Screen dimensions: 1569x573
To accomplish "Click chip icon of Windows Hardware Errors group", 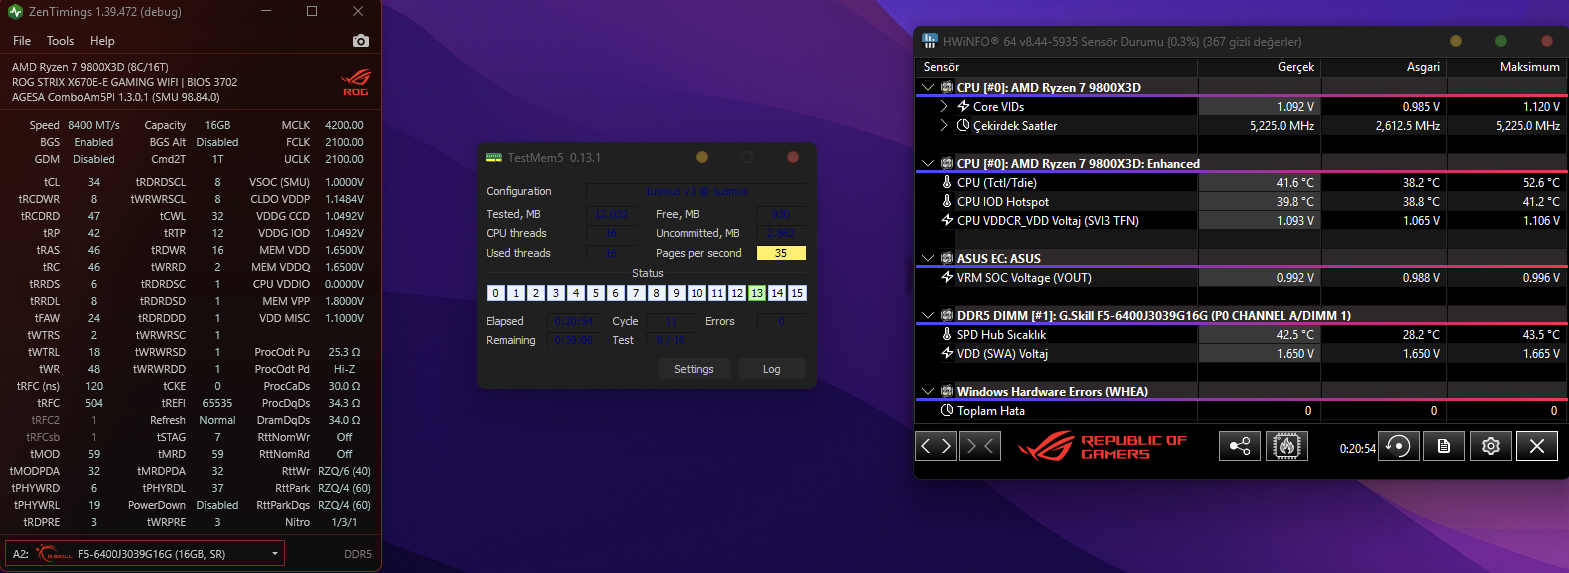I will (x=947, y=391).
